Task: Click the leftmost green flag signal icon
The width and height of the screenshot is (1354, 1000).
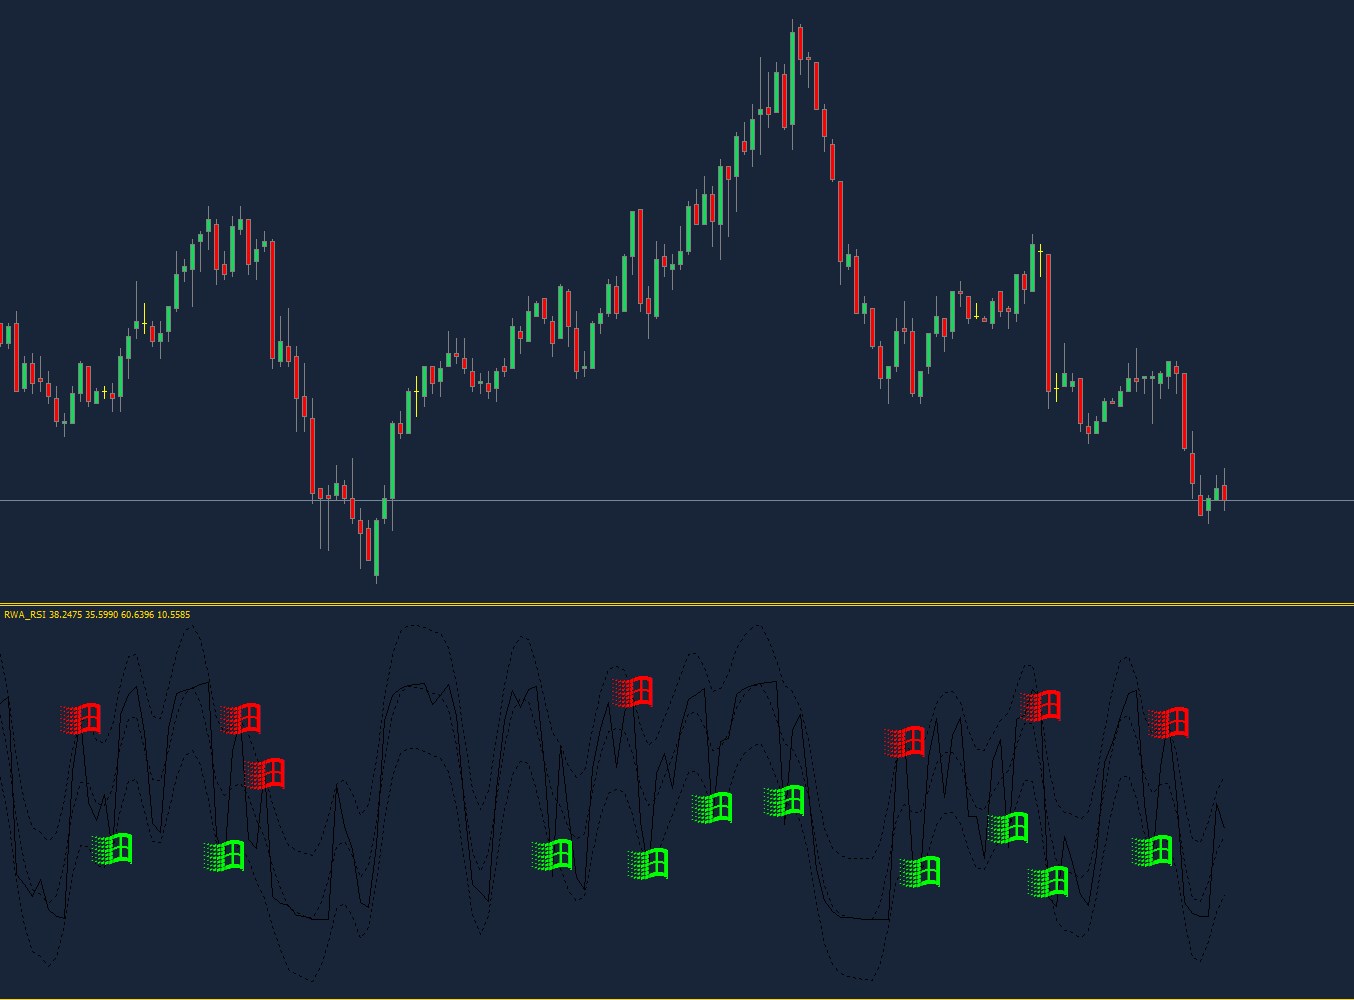Action: 112,849
